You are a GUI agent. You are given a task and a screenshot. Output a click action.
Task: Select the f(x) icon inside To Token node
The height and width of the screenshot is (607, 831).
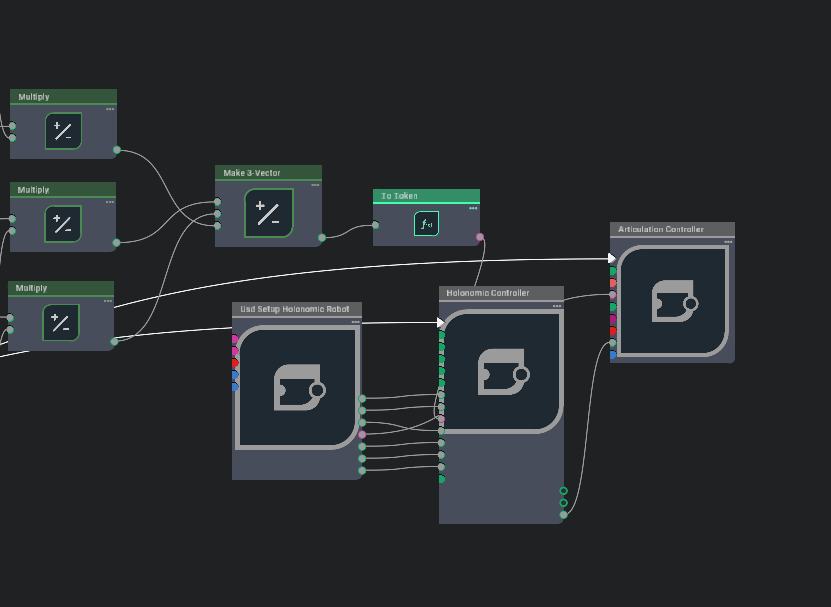coord(426,224)
